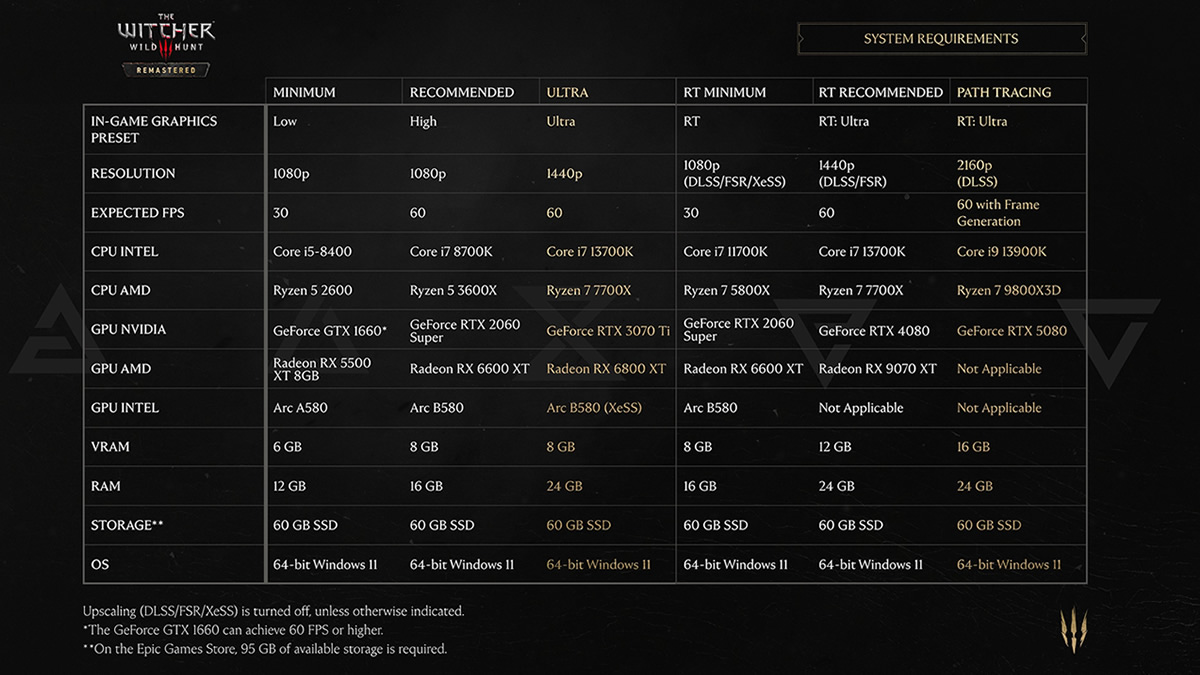Click the Ryzen 5 2600 cell
1200x675 pixels.
[x=312, y=290]
